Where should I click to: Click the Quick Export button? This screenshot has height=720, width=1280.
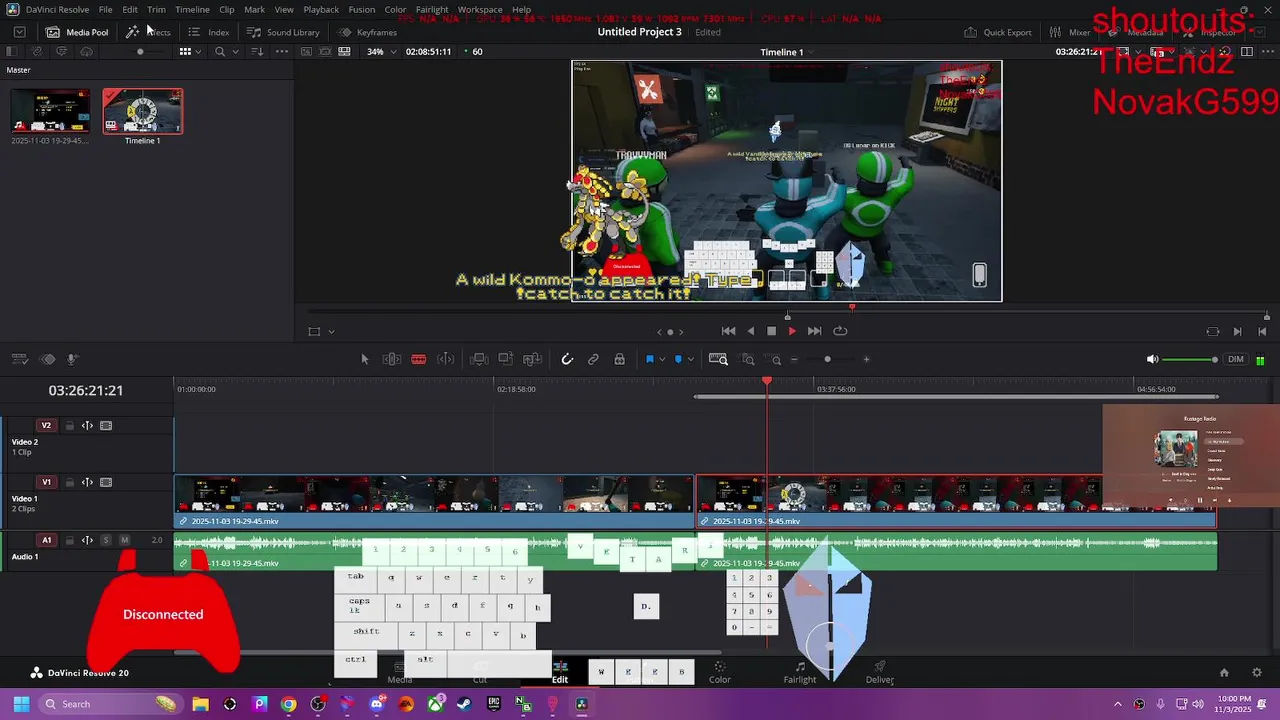(x=998, y=32)
